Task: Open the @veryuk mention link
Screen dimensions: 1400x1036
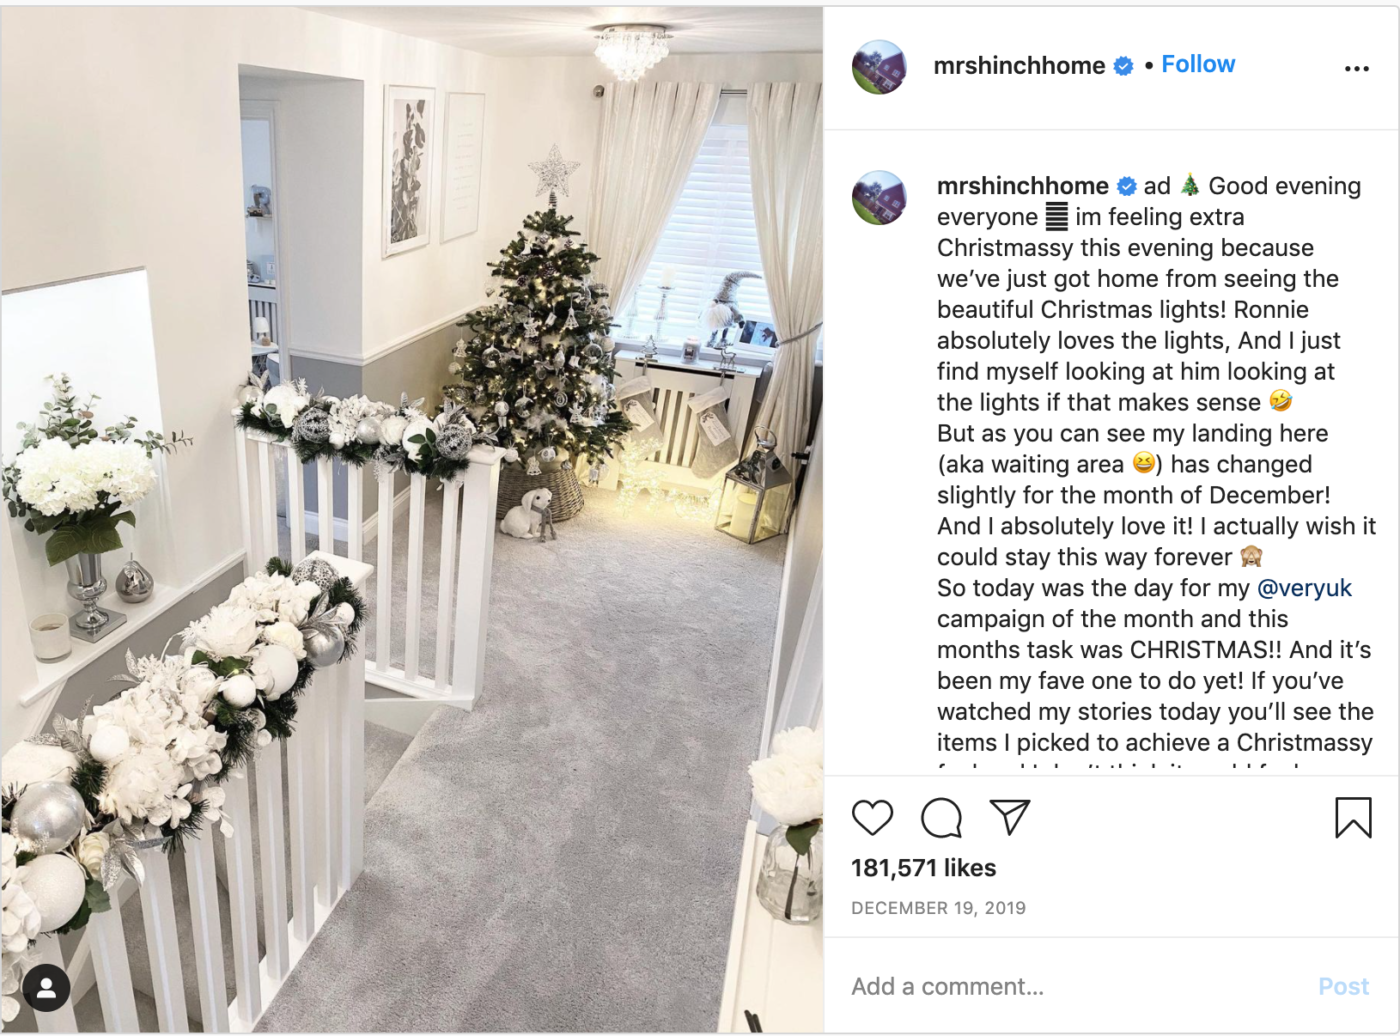Action: [1304, 588]
